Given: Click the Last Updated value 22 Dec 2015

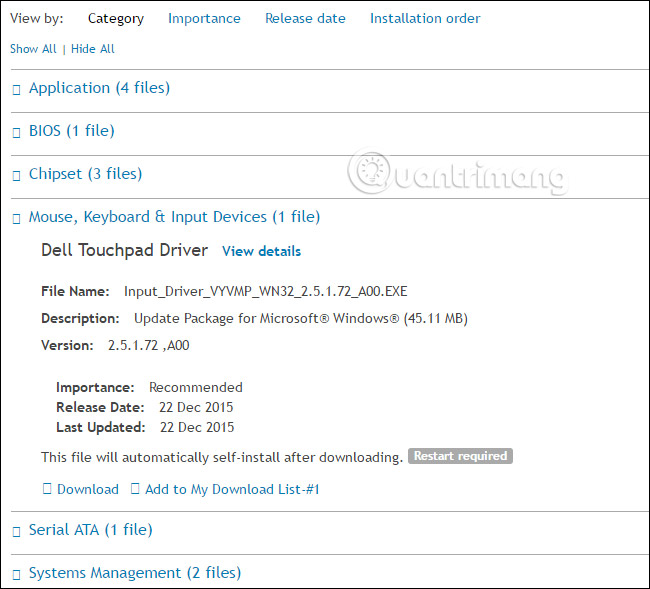Looking at the screenshot, I should click(x=197, y=427).
